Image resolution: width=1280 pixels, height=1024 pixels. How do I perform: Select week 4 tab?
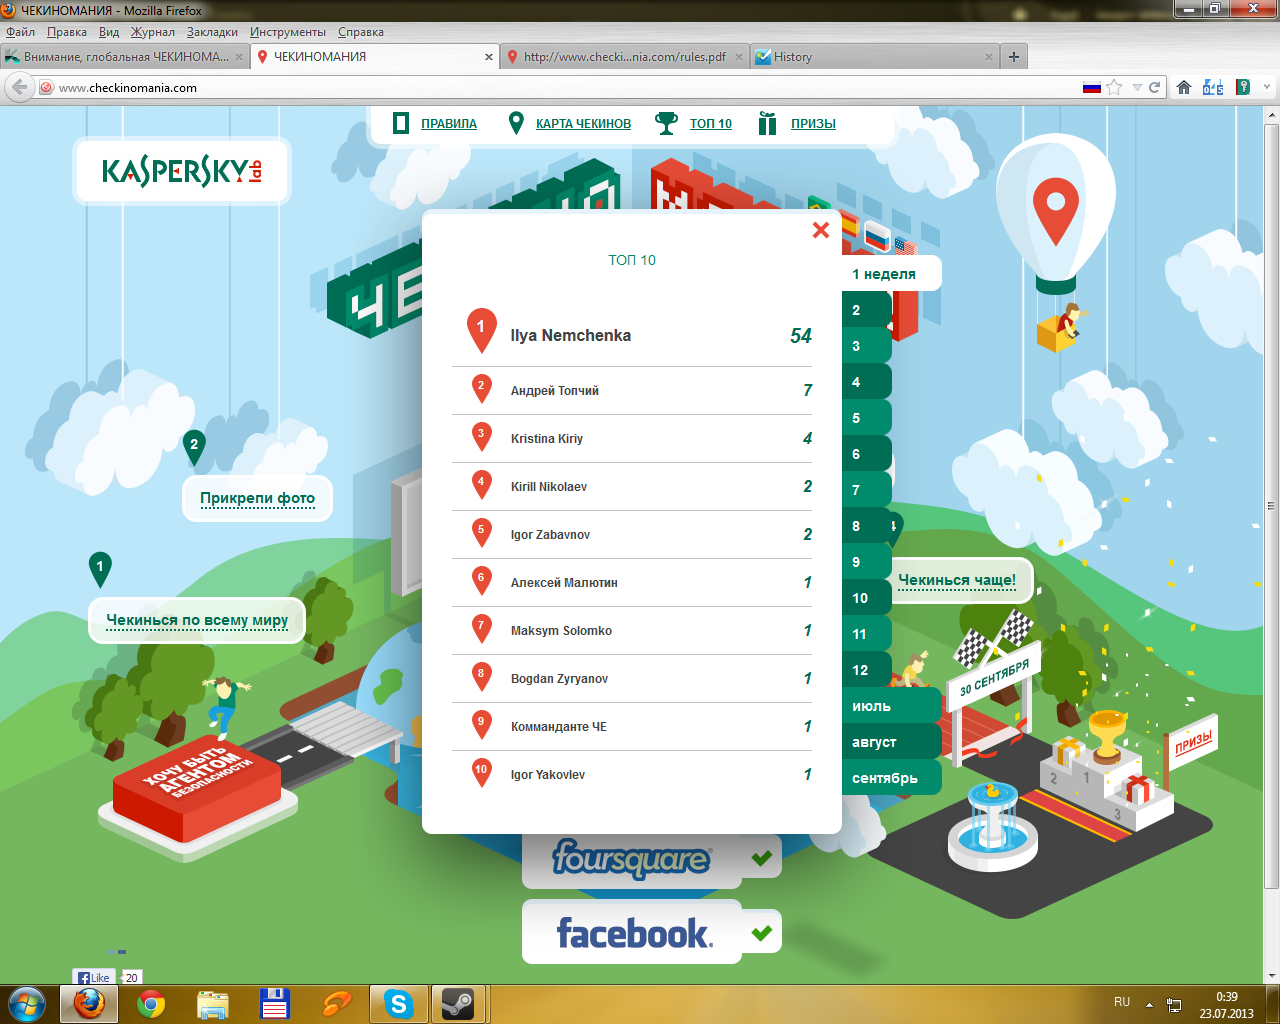(866, 382)
